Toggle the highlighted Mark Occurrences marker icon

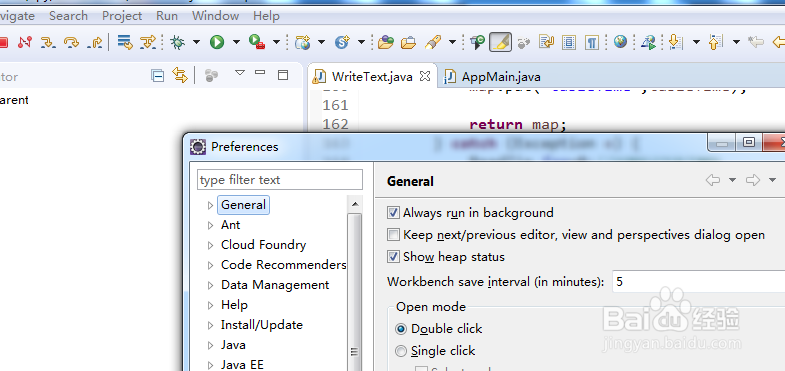coord(500,42)
